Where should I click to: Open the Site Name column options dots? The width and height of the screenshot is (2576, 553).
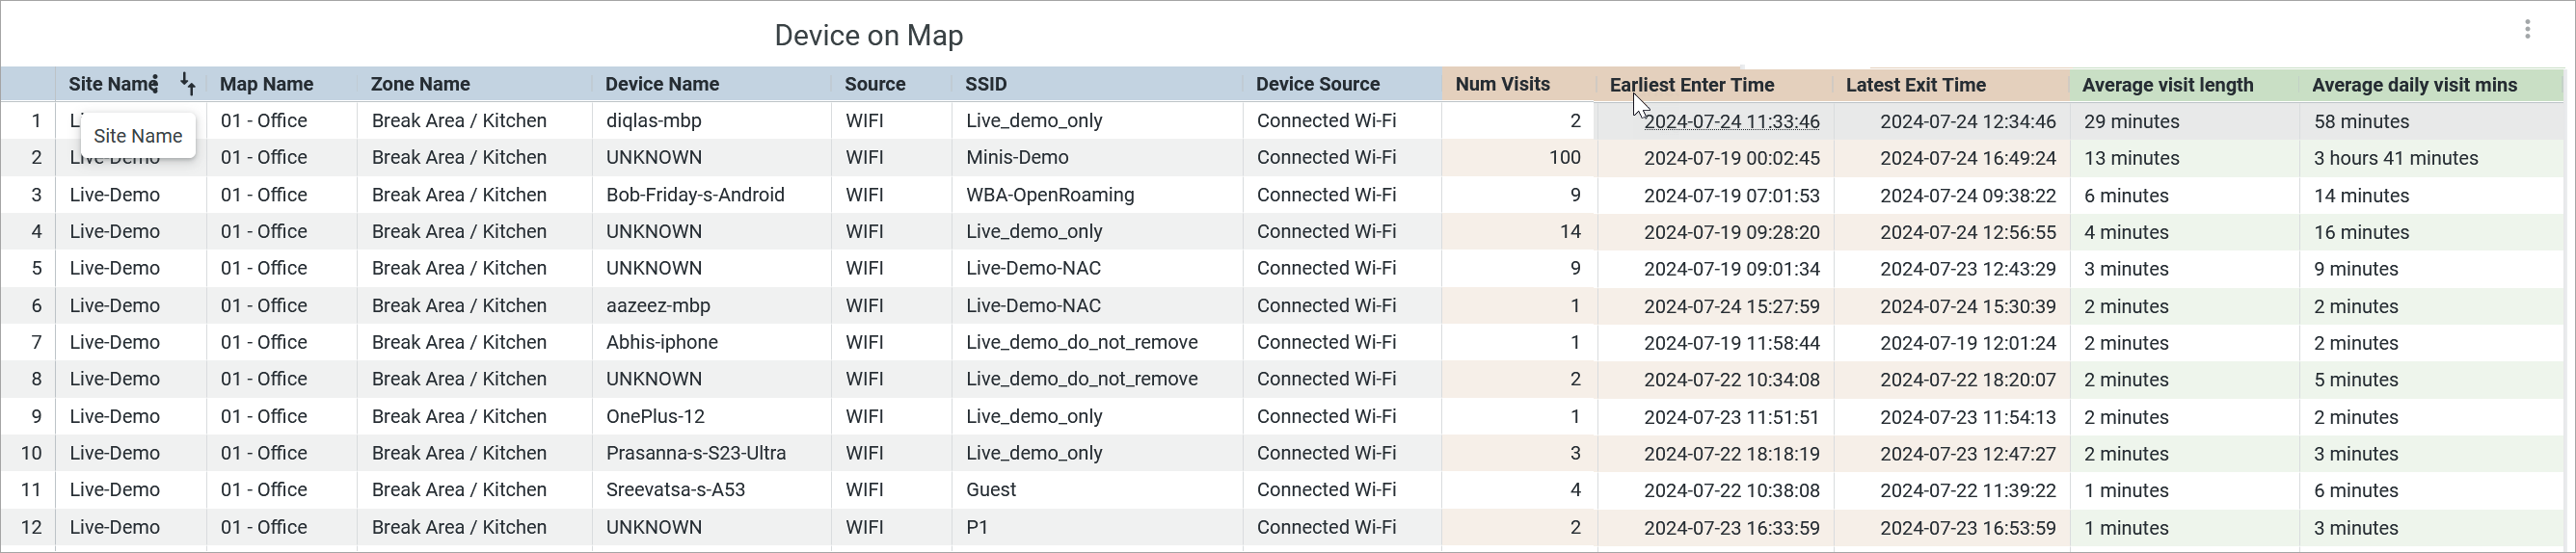tap(156, 84)
